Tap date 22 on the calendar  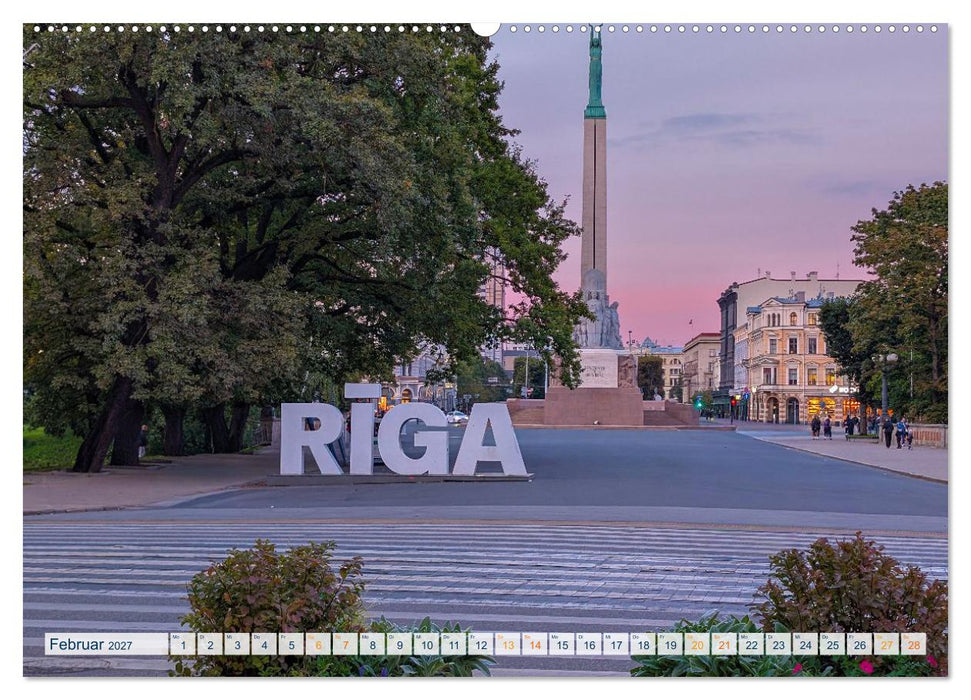pyautogui.click(x=752, y=644)
